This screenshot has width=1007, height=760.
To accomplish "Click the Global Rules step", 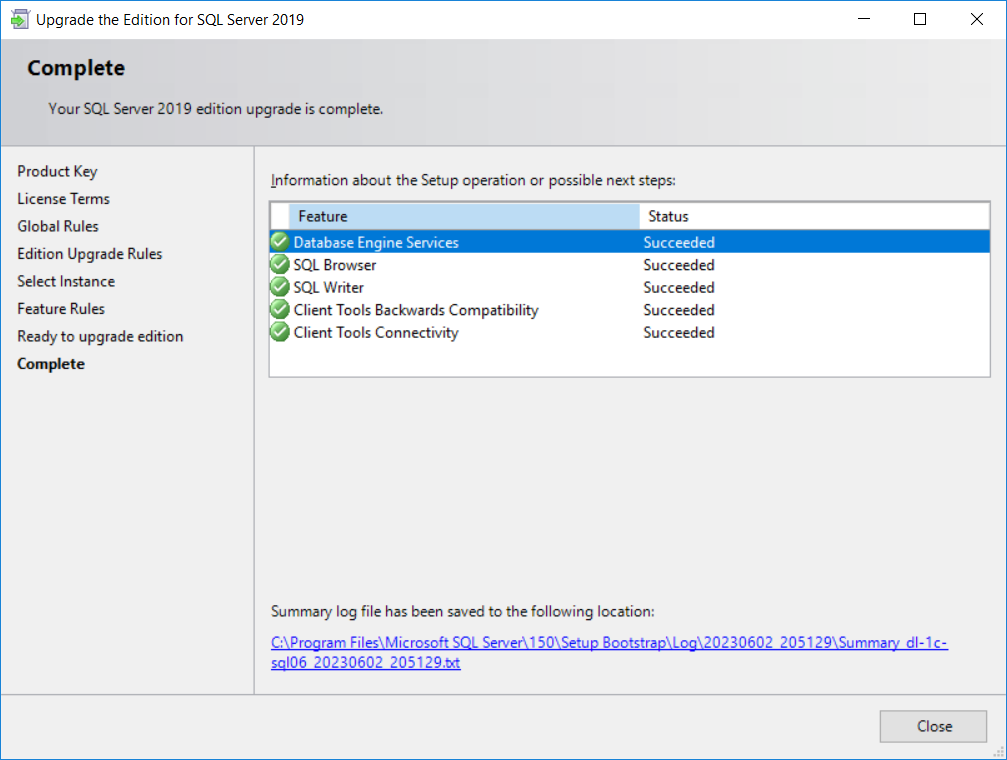I will [x=58, y=226].
